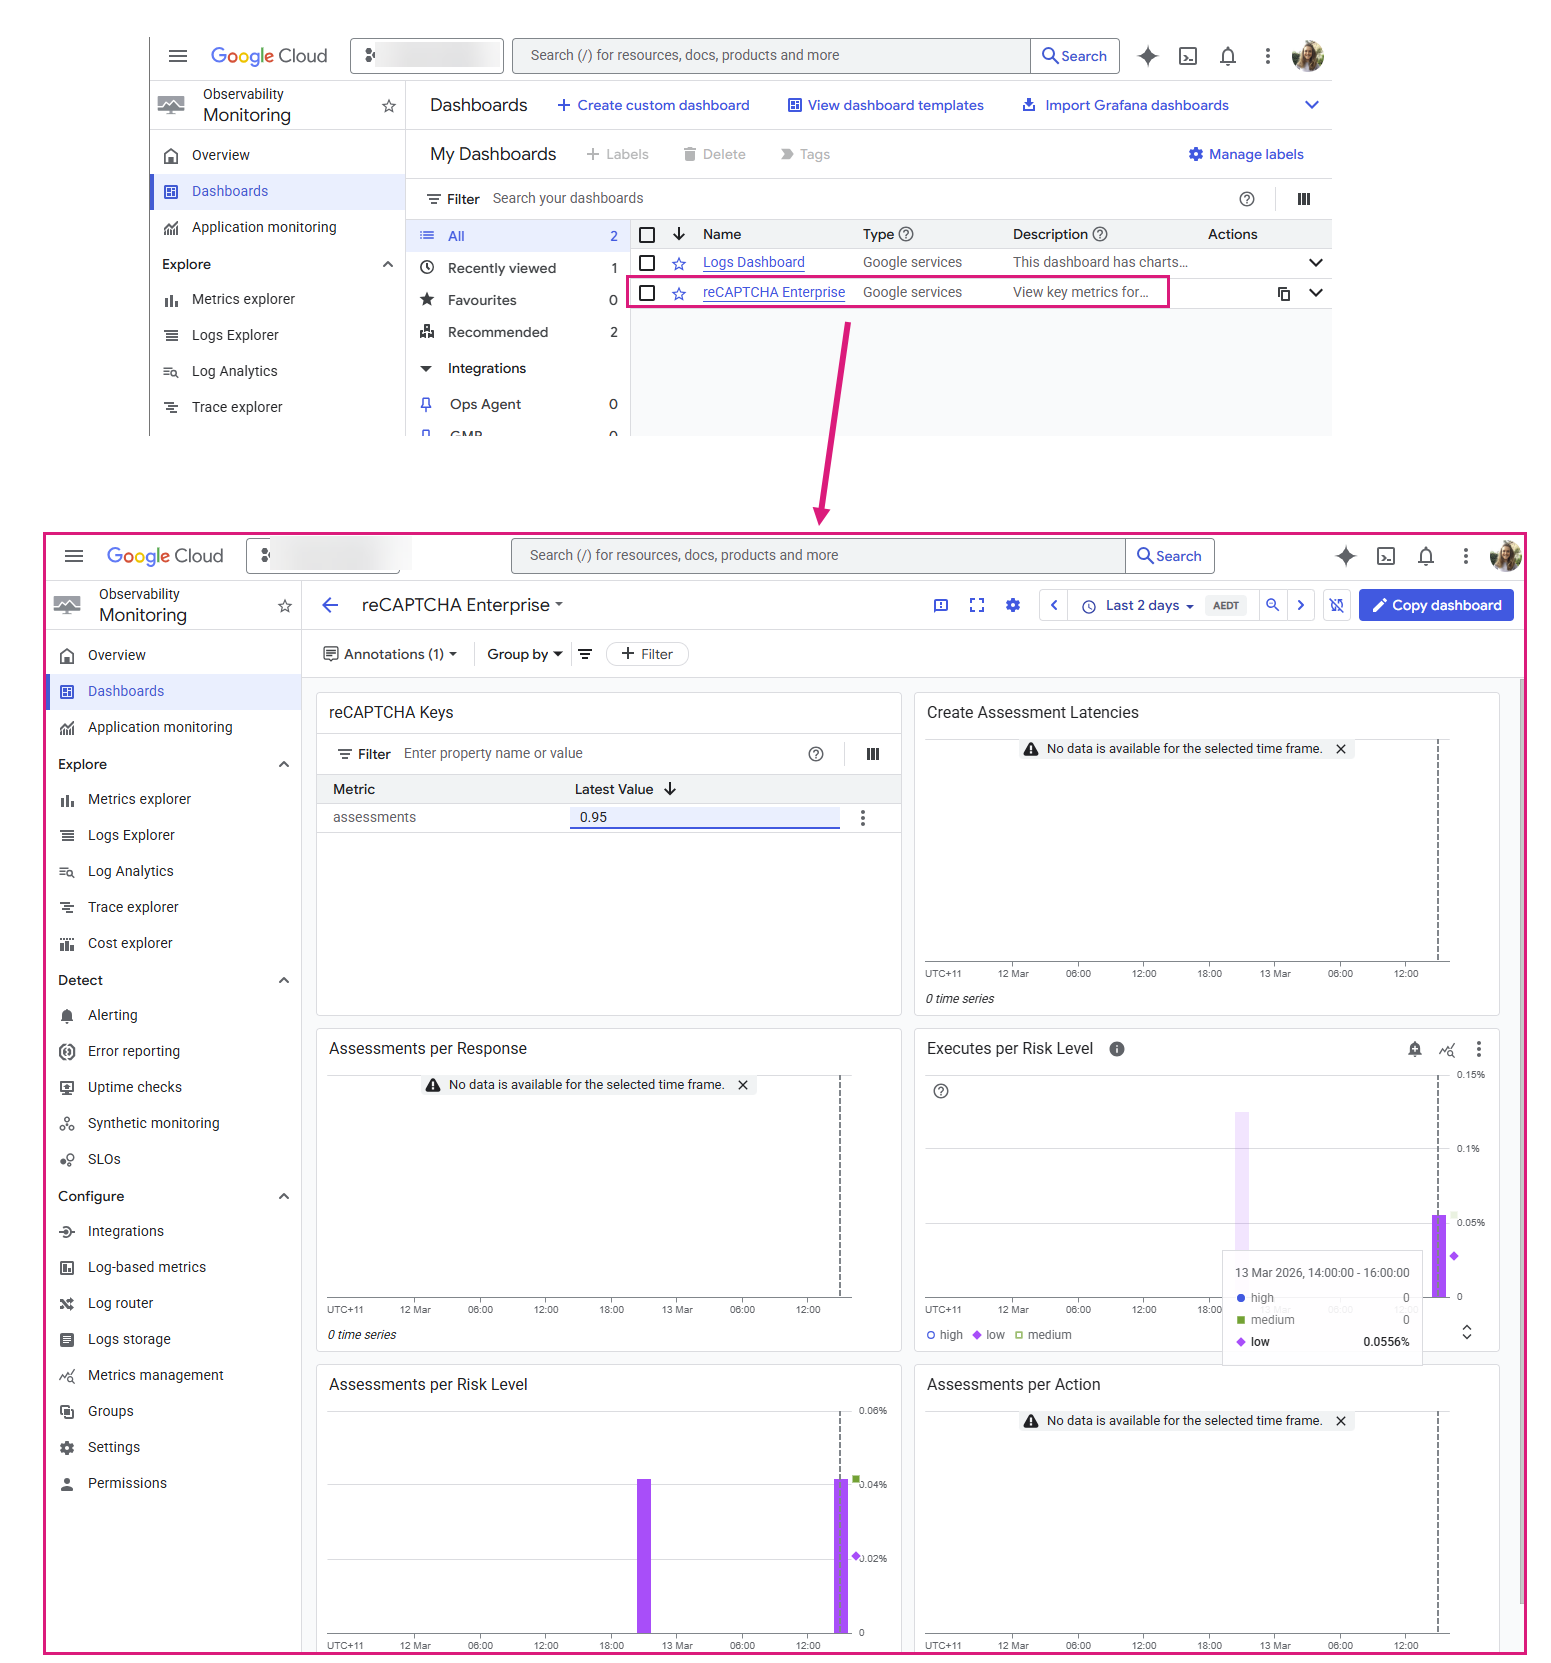
Task: Collapse the Configure section in the sidebar
Action: [284, 1197]
